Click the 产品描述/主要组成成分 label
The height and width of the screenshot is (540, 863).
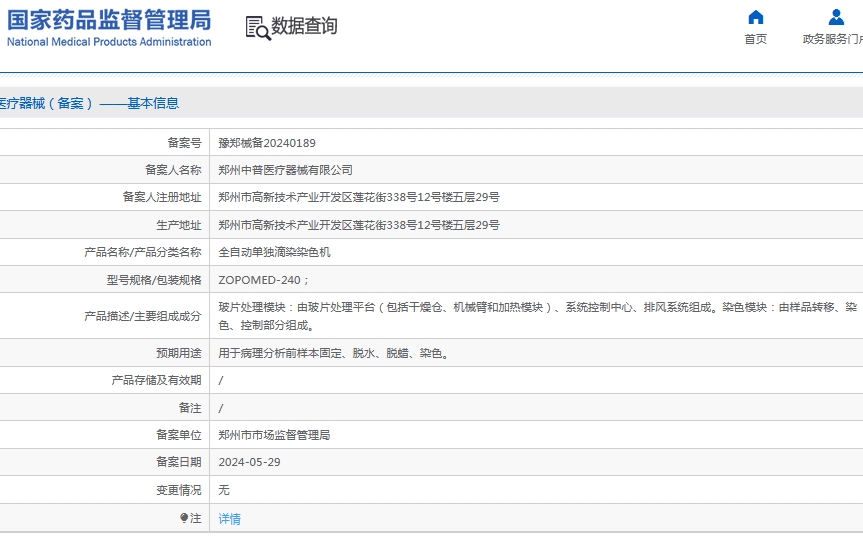tap(143, 316)
